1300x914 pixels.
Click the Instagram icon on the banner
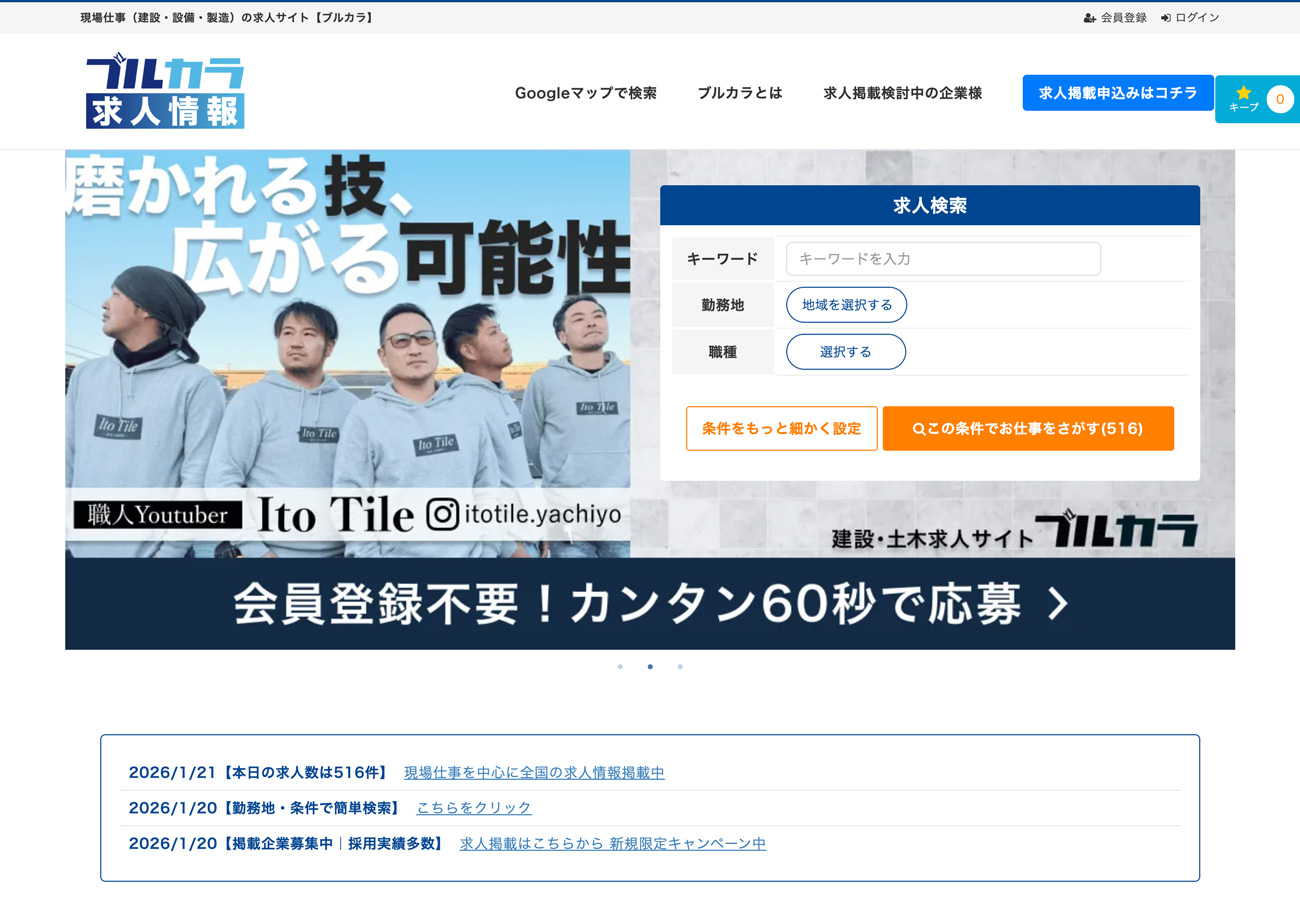pos(443,514)
